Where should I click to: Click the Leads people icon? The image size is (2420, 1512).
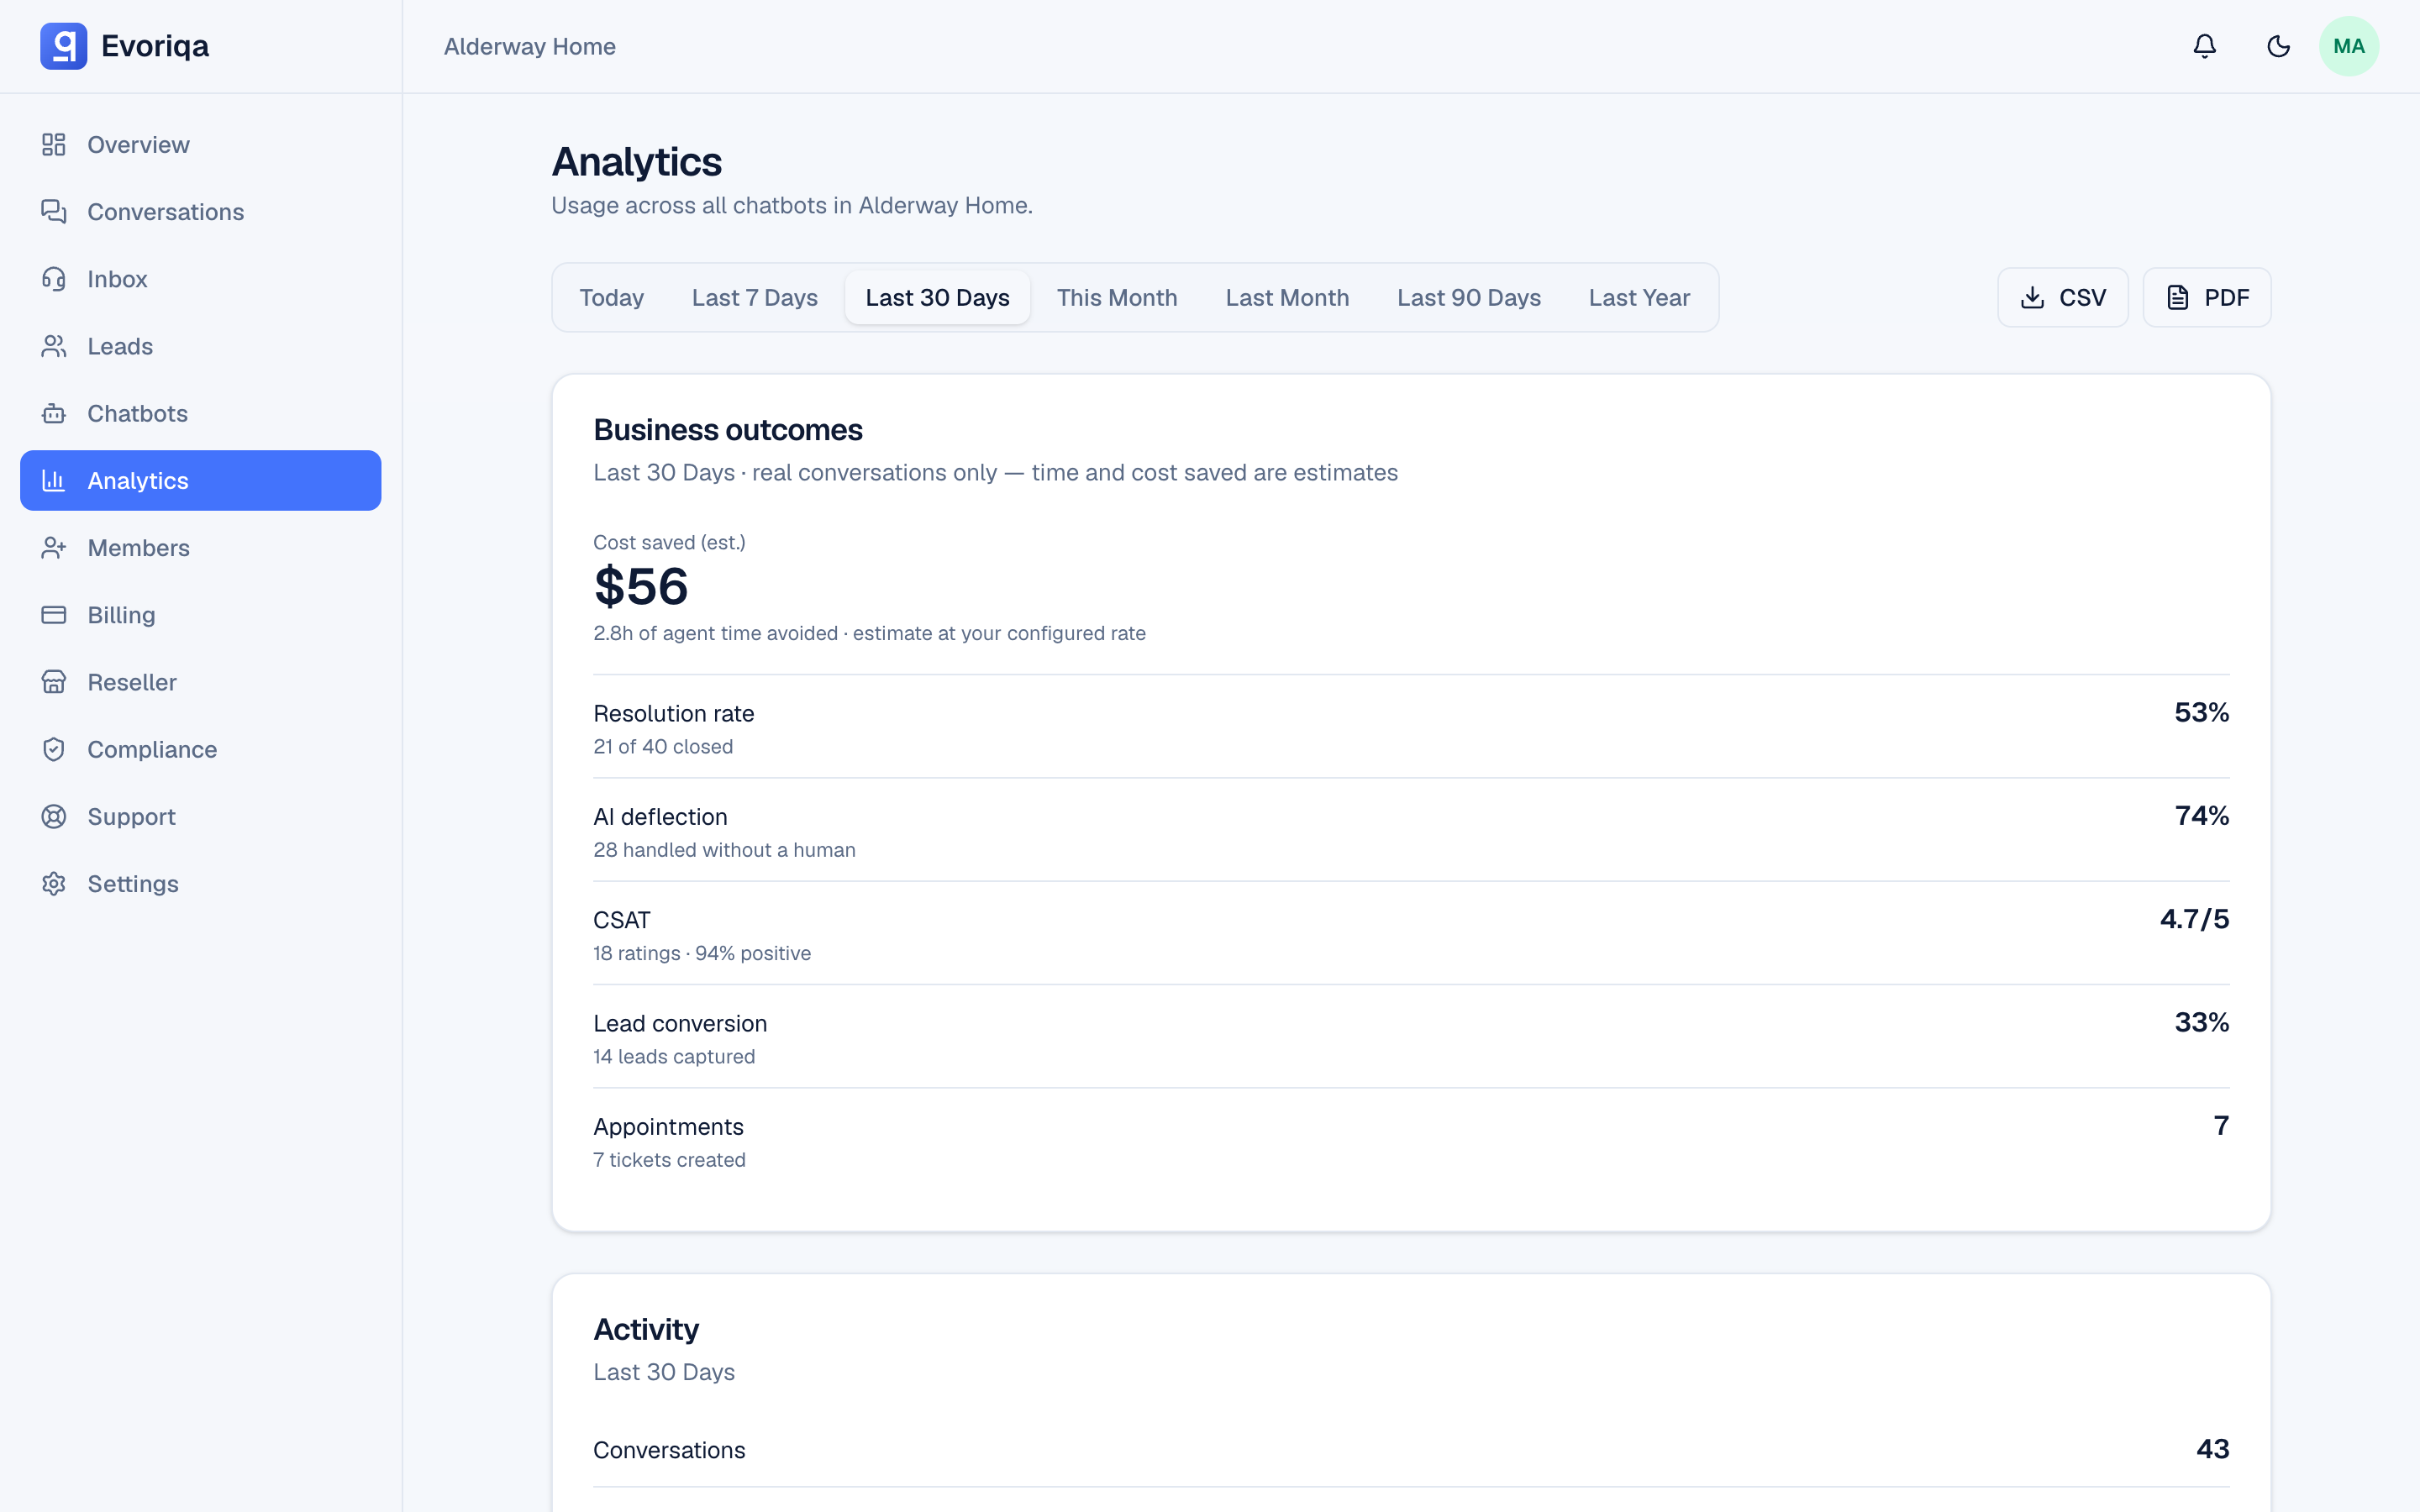tap(54, 346)
